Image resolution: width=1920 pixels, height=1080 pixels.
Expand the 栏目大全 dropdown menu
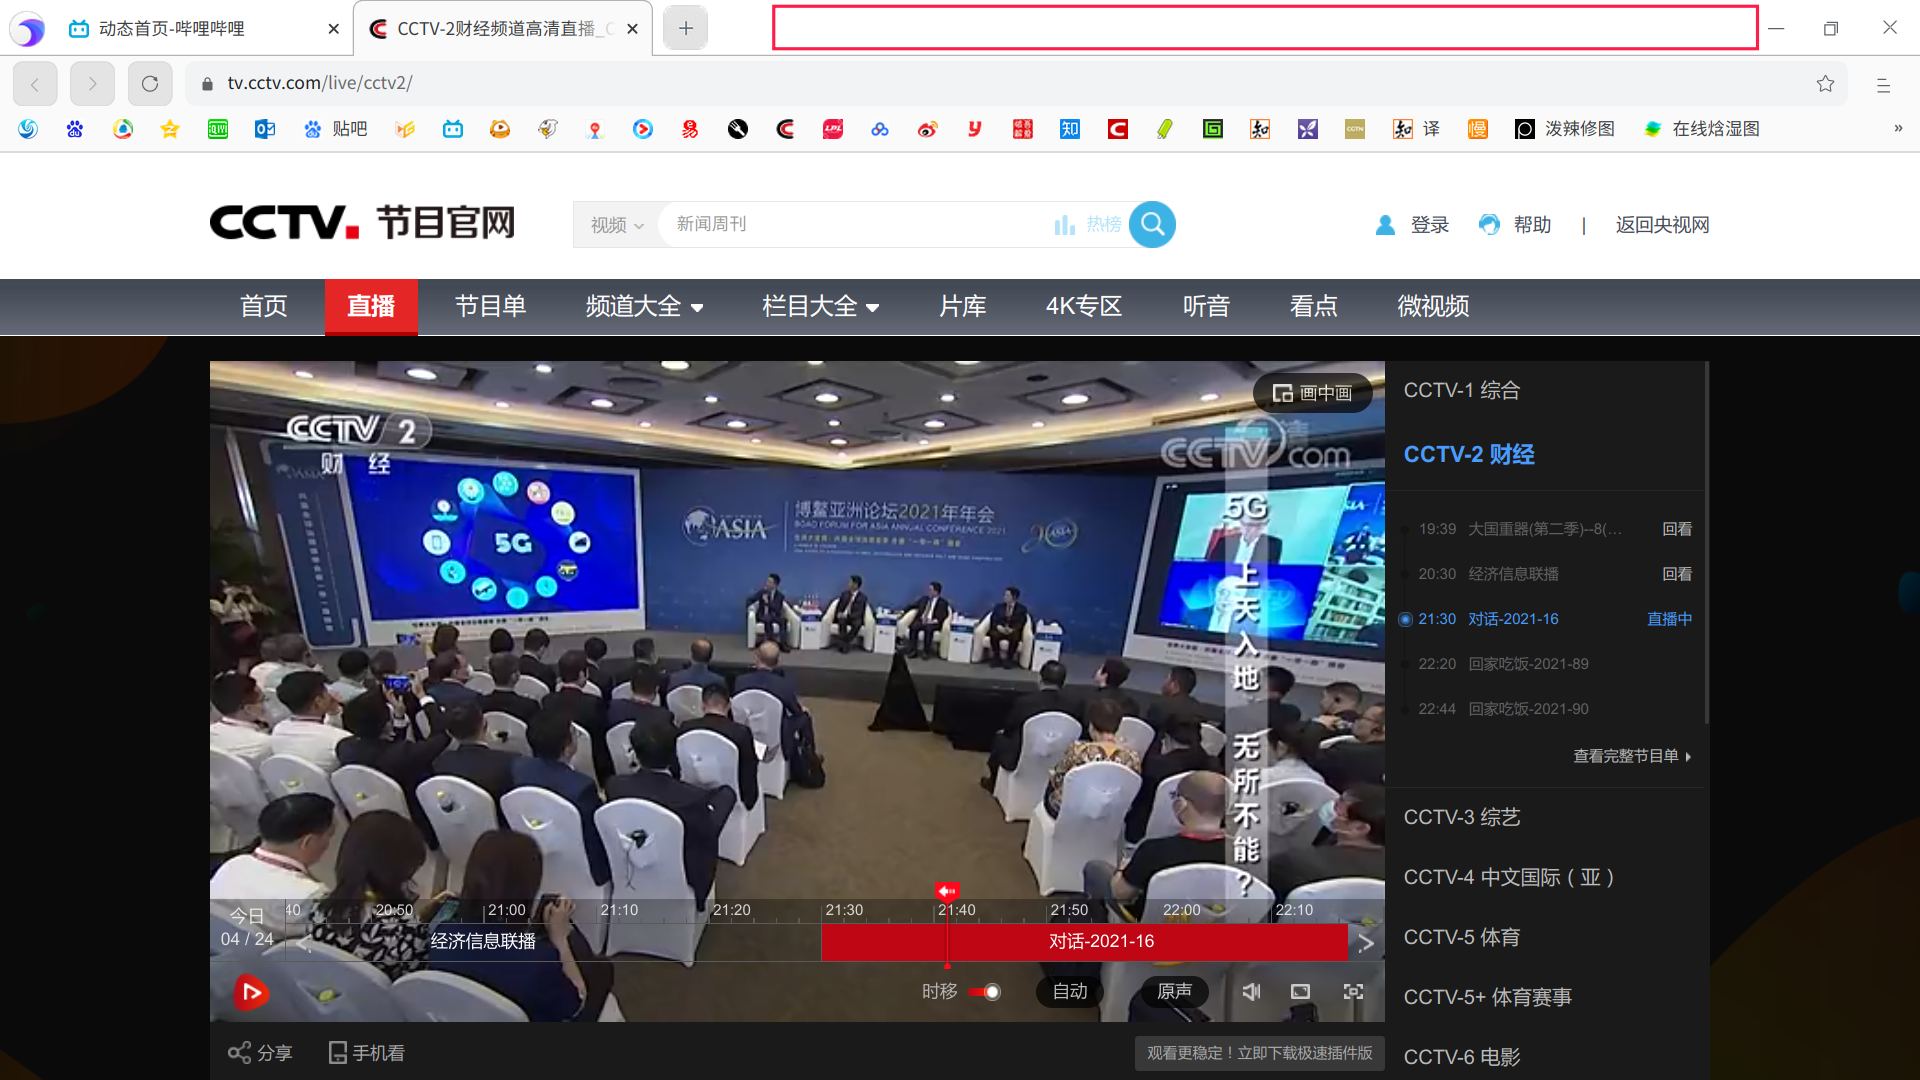click(x=820, y=306)
